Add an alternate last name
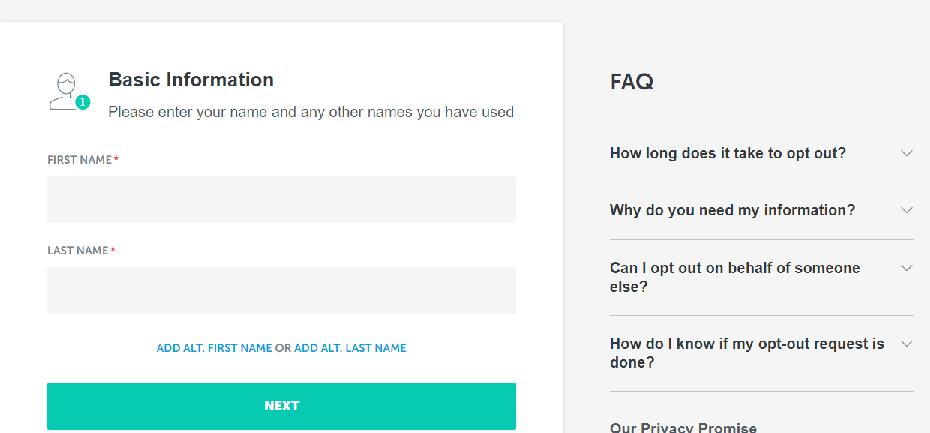 click(350, 348)
